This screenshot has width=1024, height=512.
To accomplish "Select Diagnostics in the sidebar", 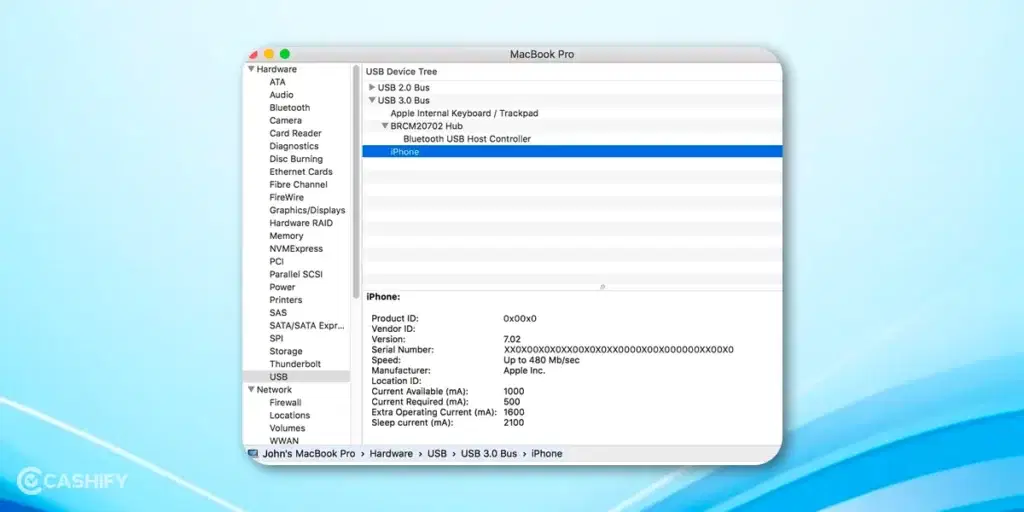I will 294,146.
